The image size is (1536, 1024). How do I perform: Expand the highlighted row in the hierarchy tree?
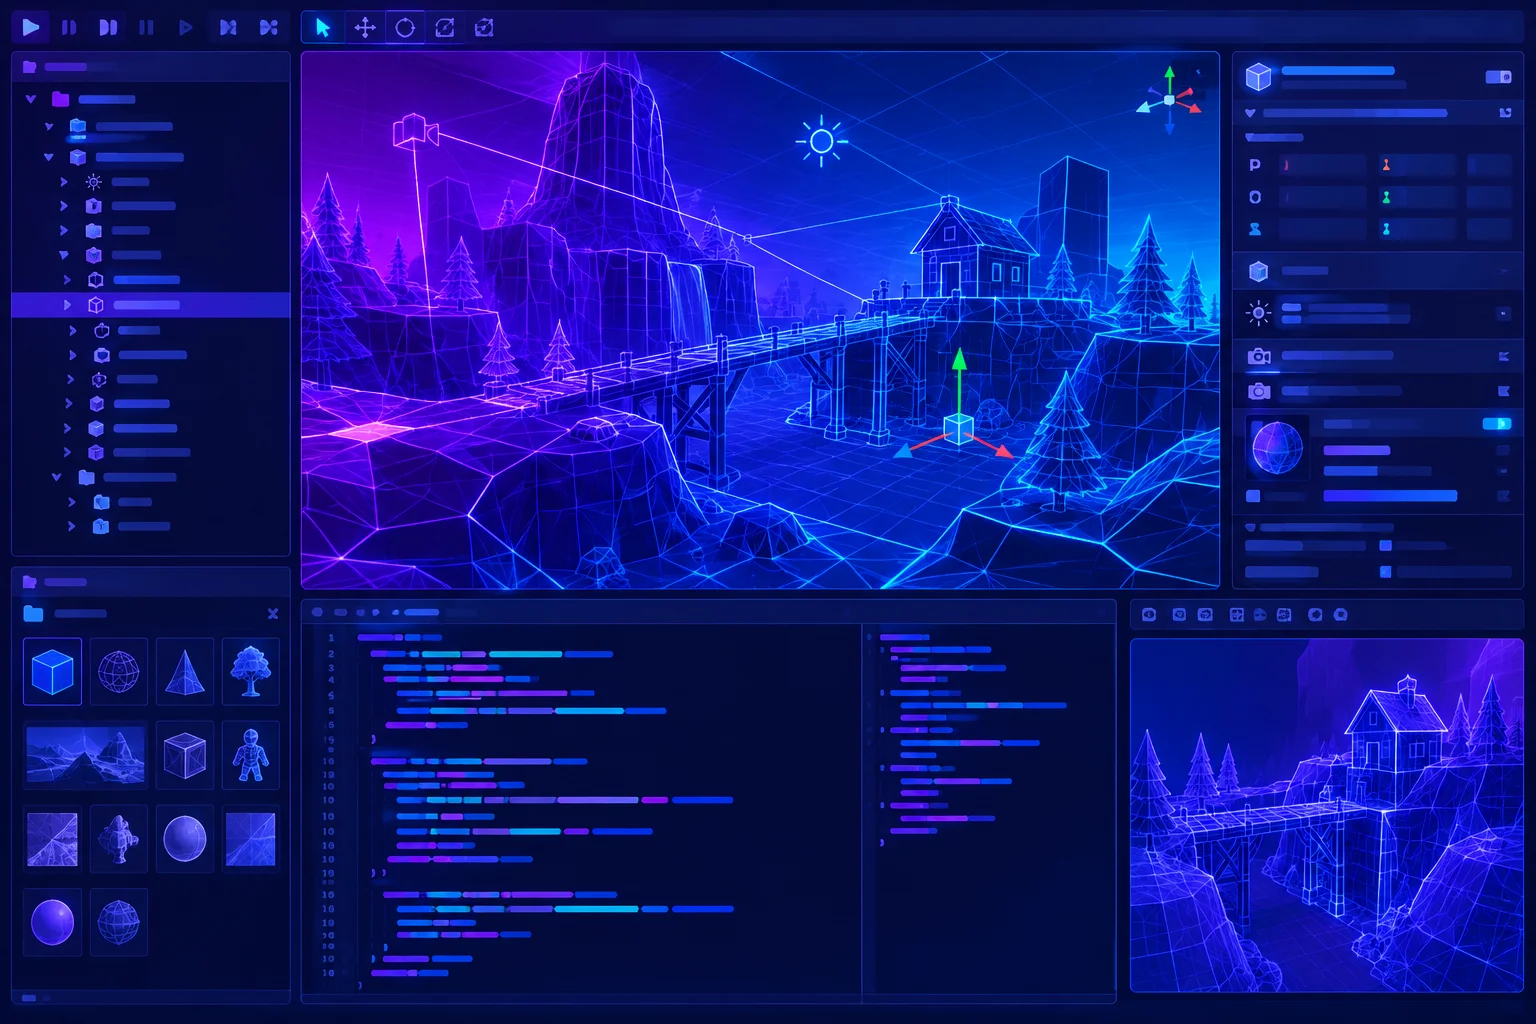tap(67, 304)
